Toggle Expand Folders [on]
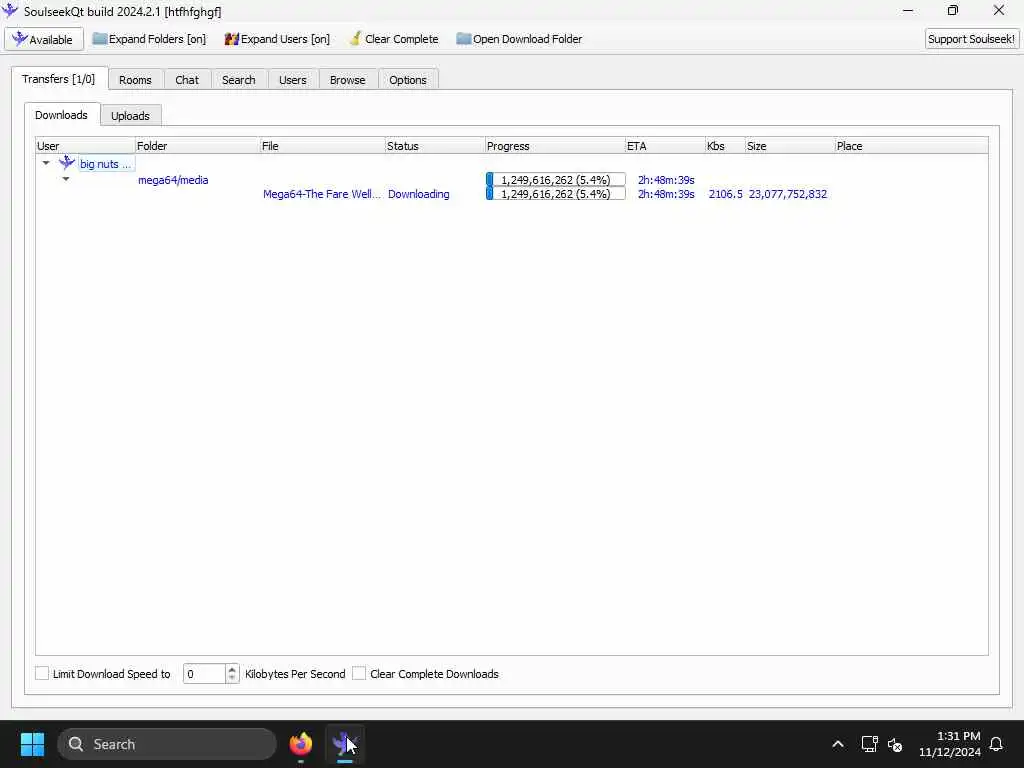The height and width of the screenshot is (768, 1024). tap(150, 39)
